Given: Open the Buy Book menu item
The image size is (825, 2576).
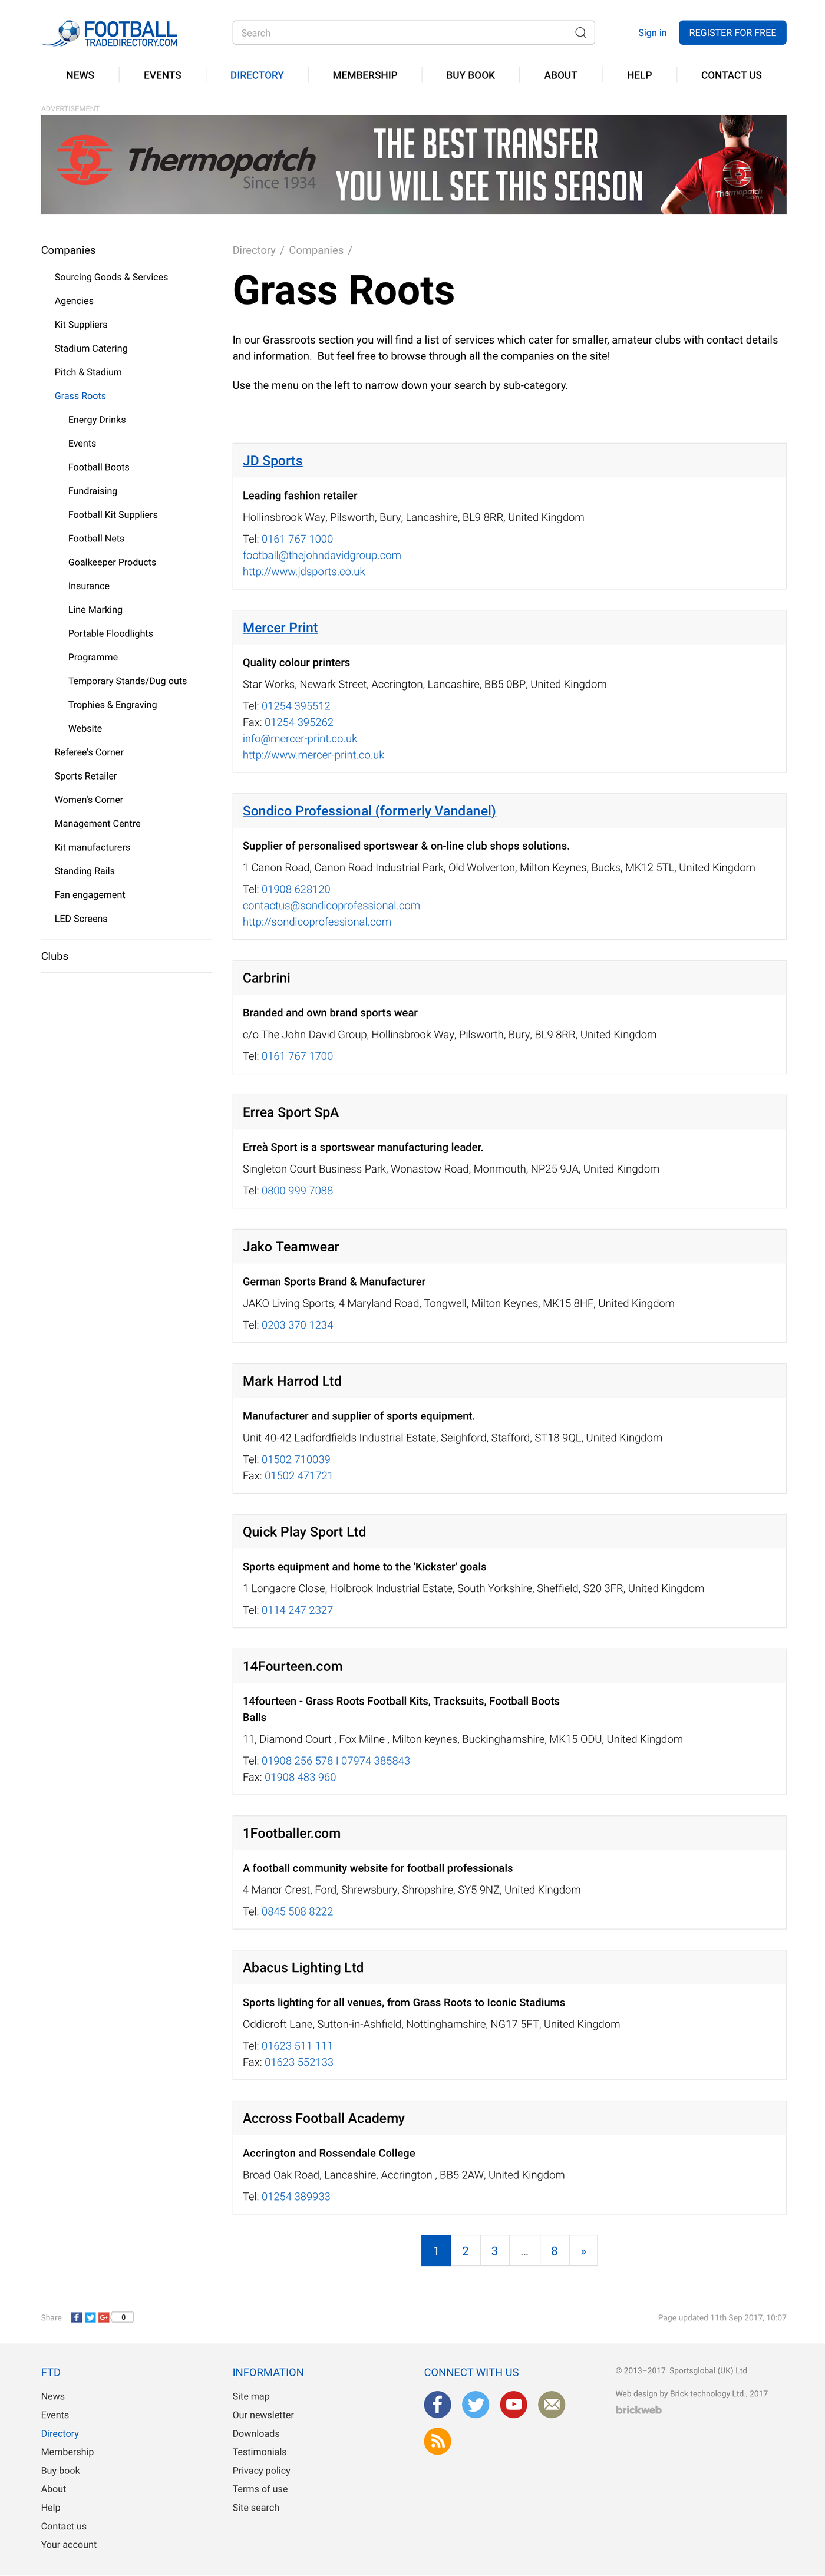Looking at the screenshot, I should [x=470, y=75].
